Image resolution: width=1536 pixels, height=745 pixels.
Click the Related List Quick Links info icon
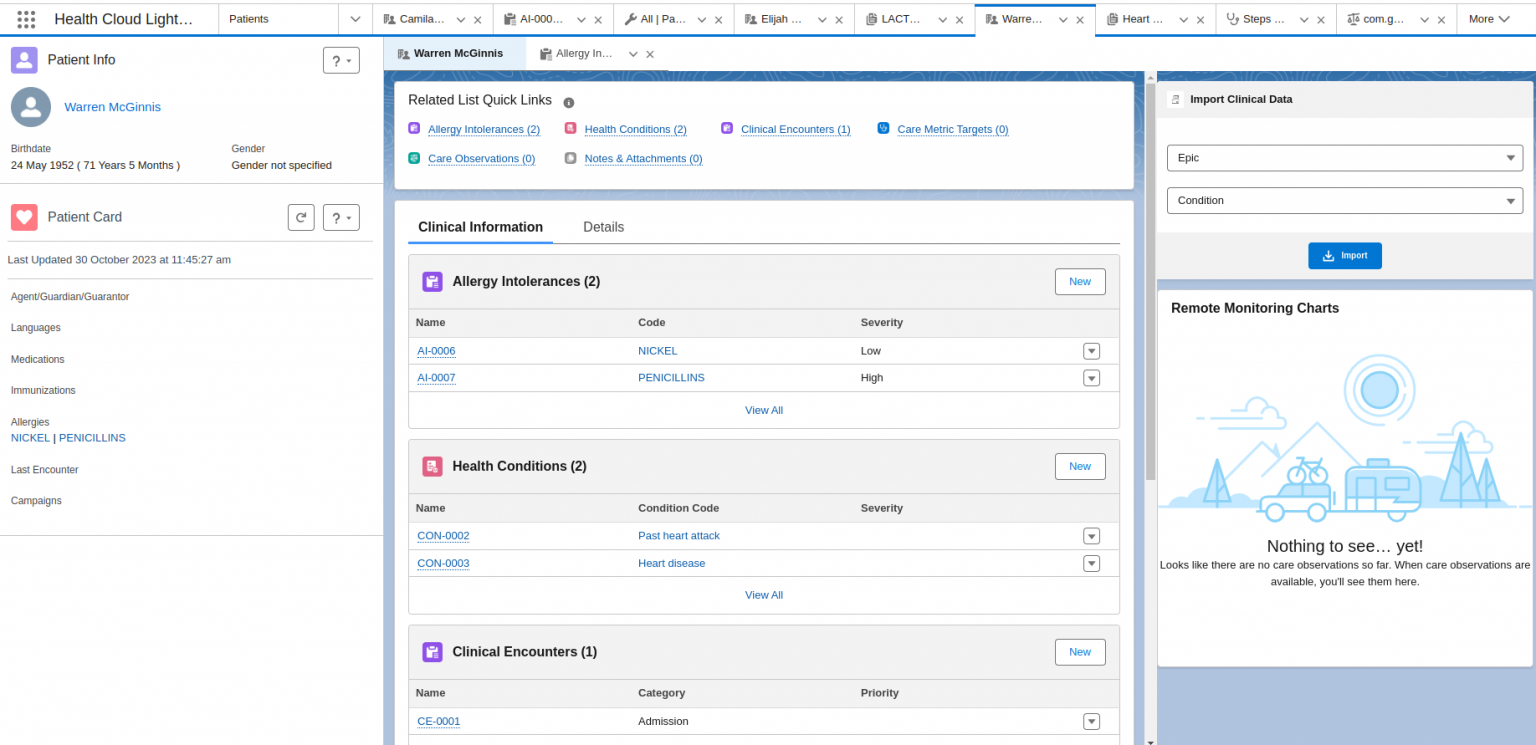[568, 100]
